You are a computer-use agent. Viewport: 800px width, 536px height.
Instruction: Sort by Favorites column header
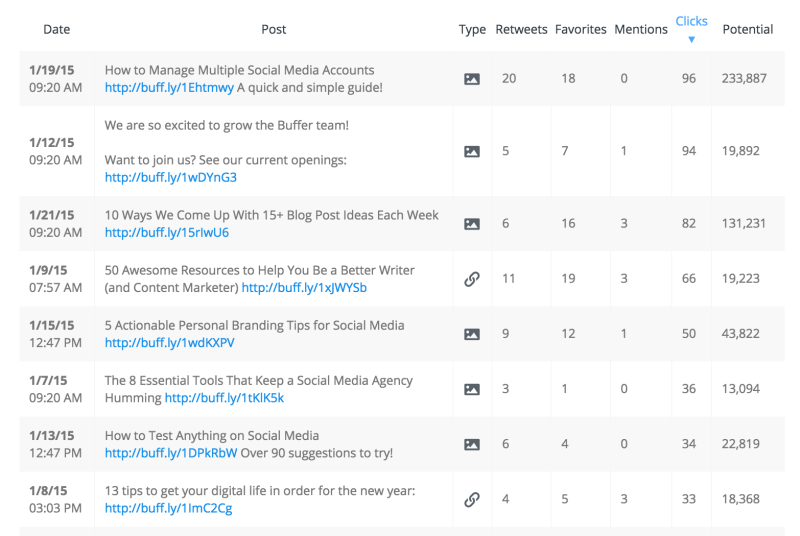(x=581, y=30)
